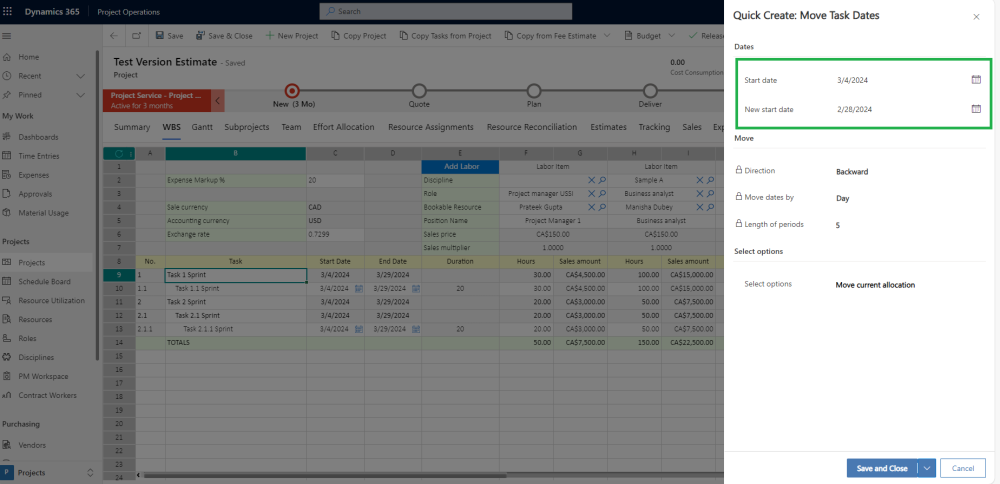
Task: Switch to the Resource Assignments tab
Action: coord(431,127)
